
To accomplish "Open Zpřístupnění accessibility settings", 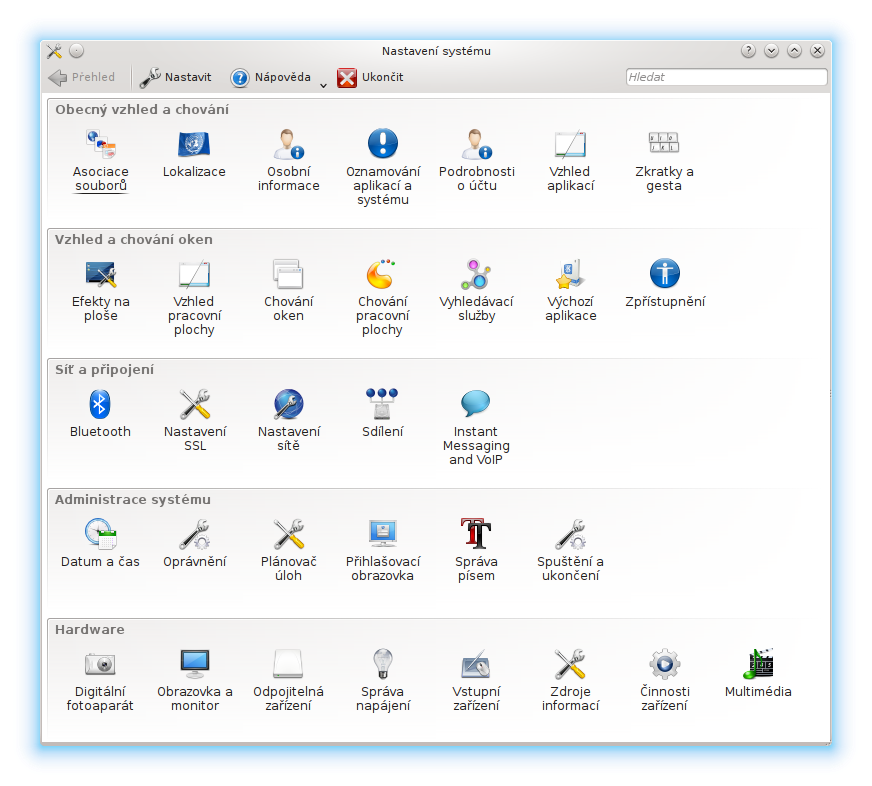I will 665,284.
